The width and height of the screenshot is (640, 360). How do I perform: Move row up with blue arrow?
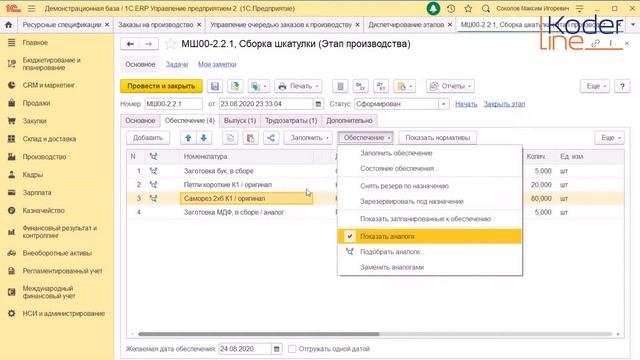(188, 138)
